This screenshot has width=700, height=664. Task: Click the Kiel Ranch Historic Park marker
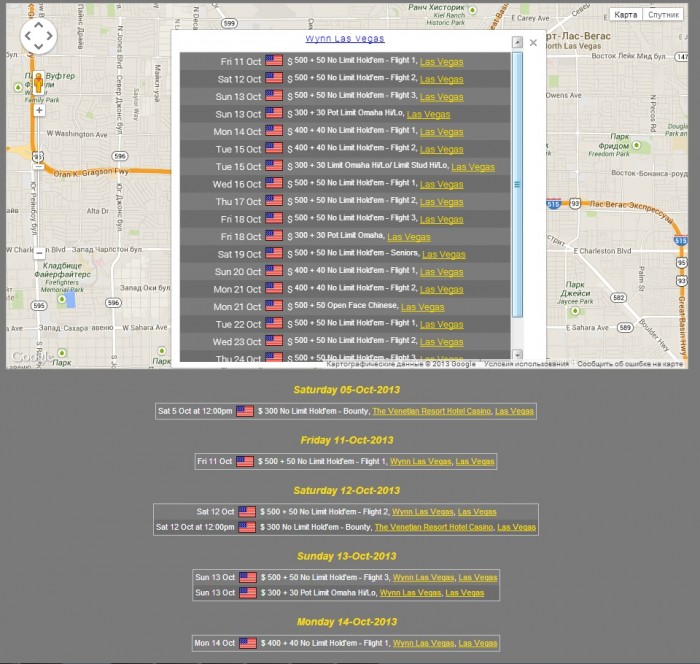coord(473,10)
